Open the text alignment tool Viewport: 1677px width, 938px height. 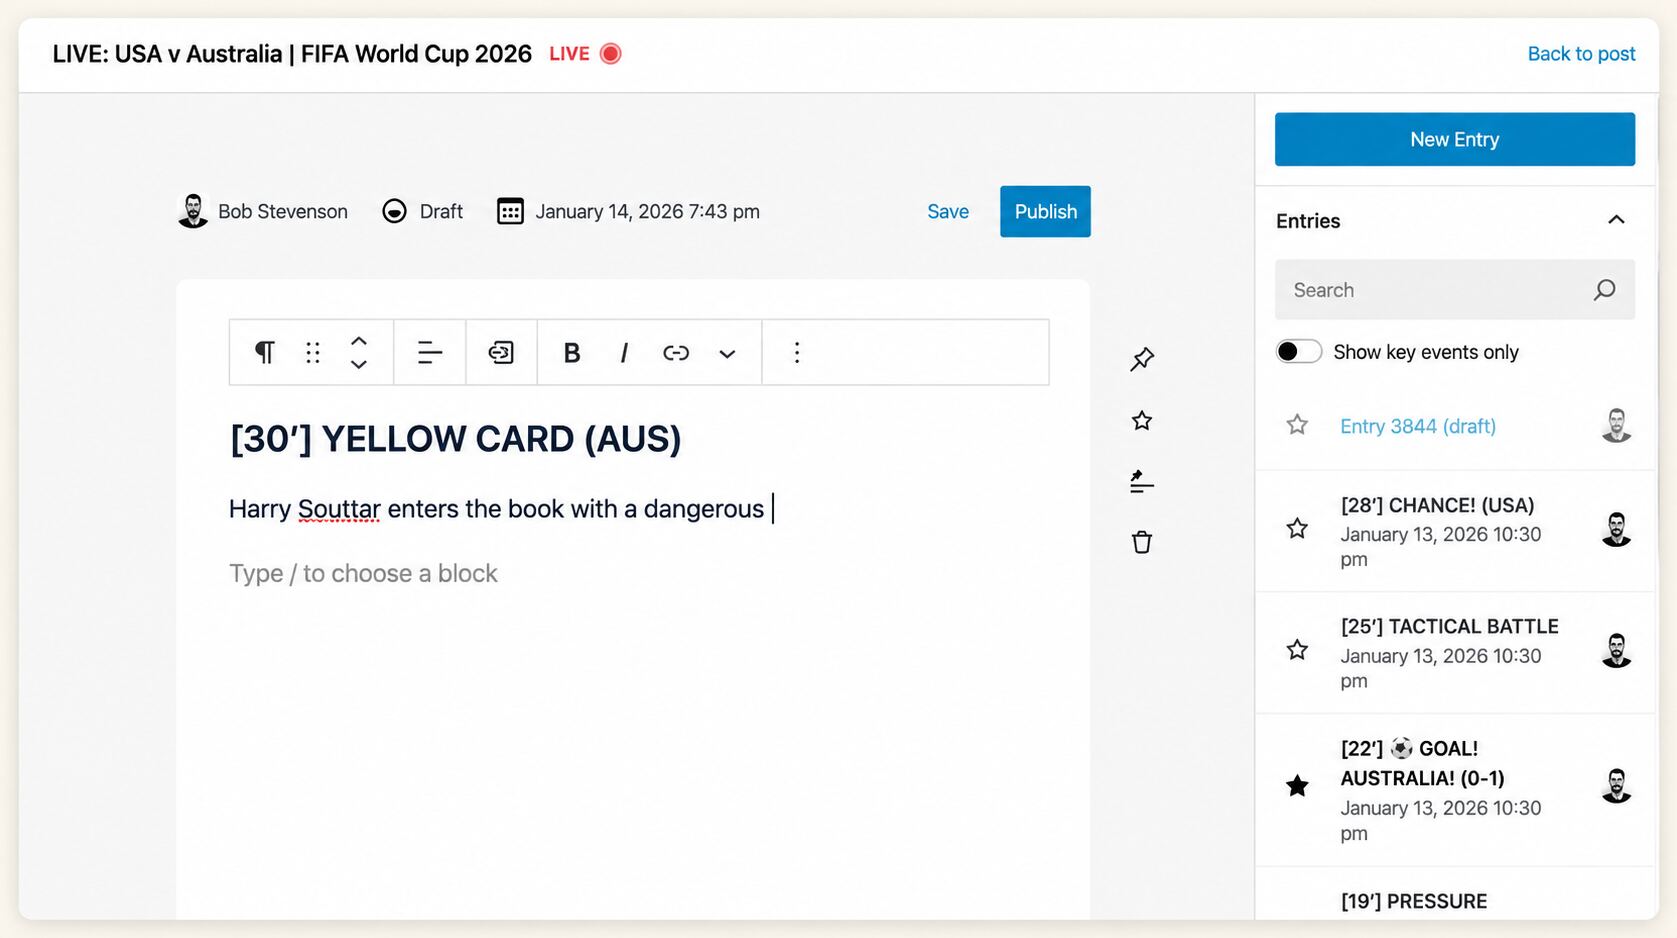point(430,352)
